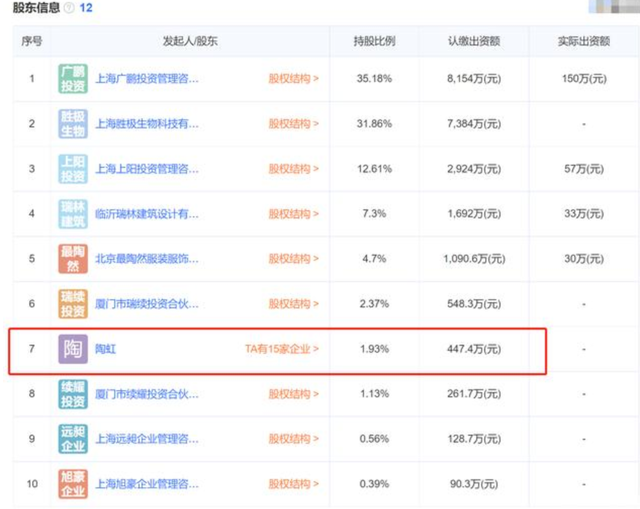Open shareholder 上海远昶企业管理咨…
The image size is (640, 509).
point(147,439)
